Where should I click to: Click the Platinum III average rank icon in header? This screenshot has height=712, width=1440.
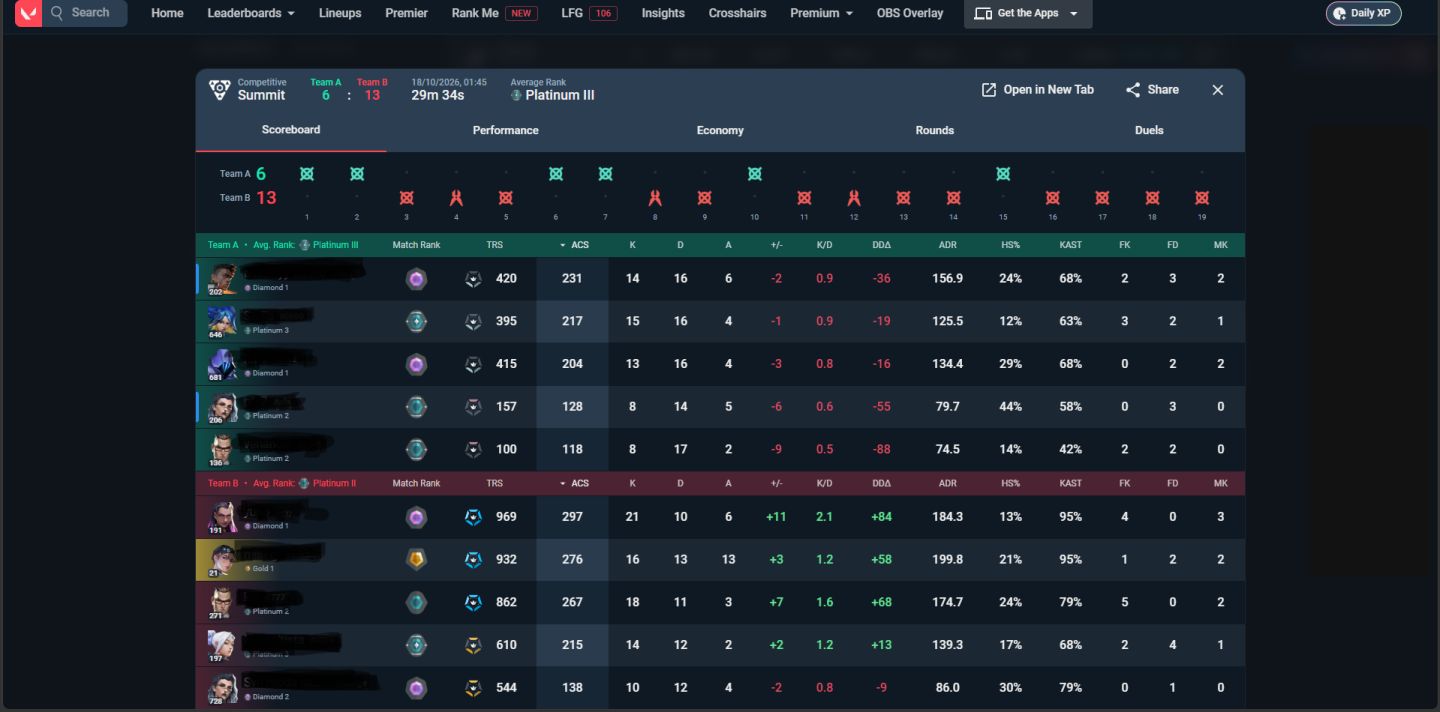point(516,96)
